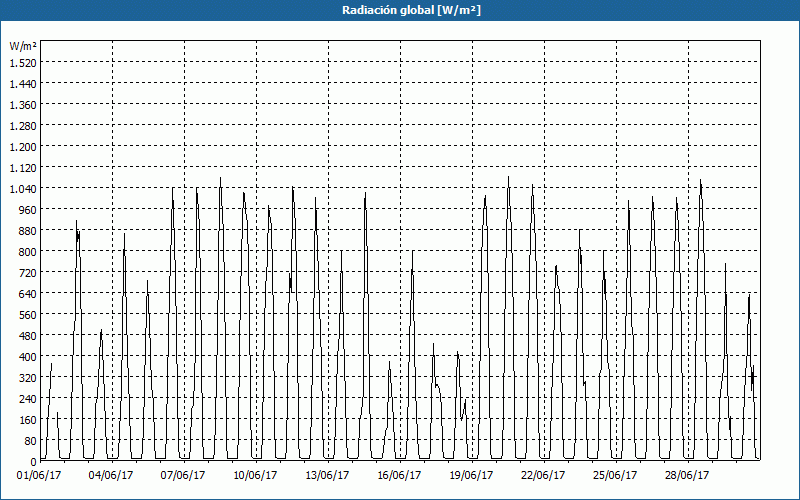Click the 240 y-axis value
The width and height of the screenshot is (800, 500).
coord(29,399)
